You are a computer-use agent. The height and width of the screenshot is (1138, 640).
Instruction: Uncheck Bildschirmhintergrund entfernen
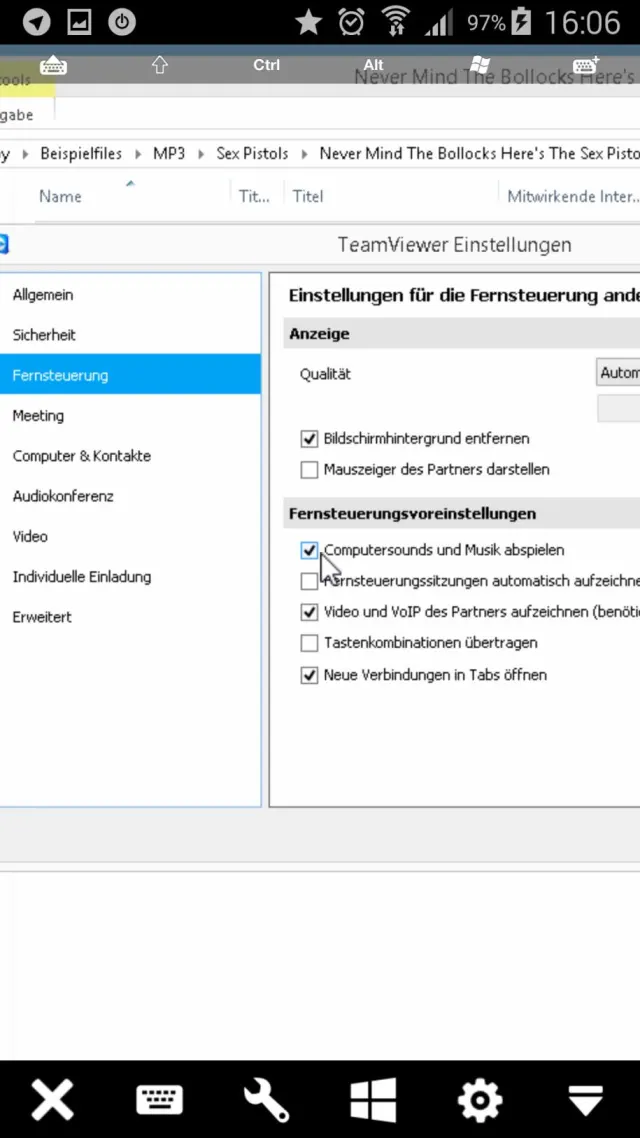coord(309,439)
